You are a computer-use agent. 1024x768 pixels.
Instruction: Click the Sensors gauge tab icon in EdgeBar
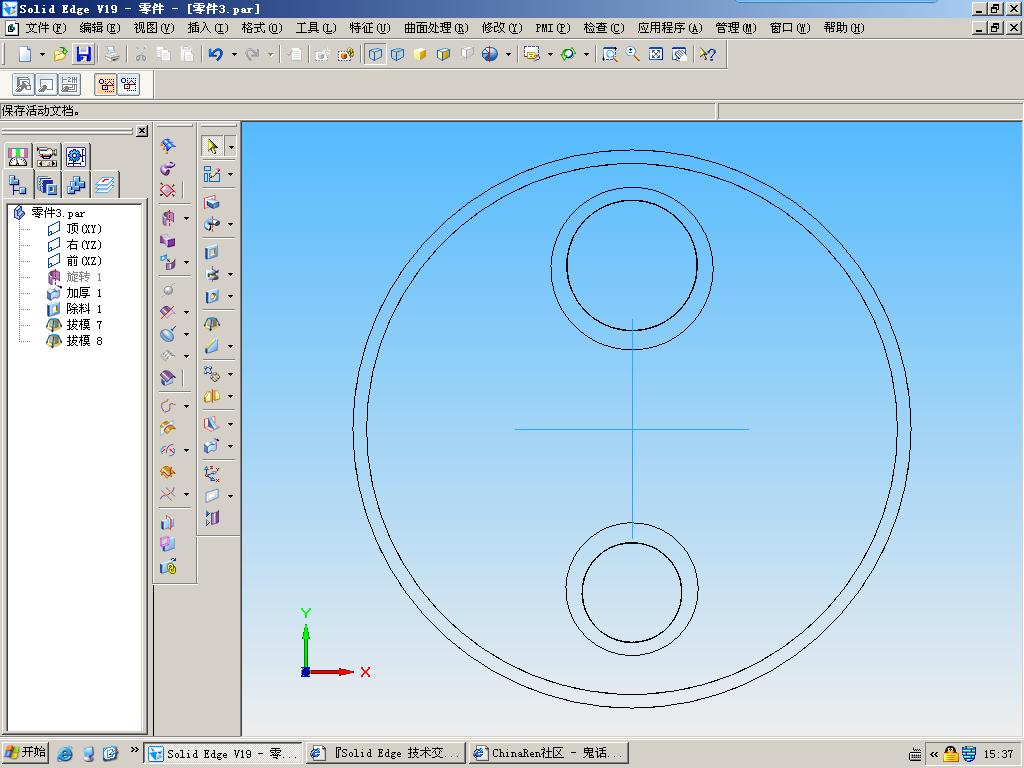18,157
